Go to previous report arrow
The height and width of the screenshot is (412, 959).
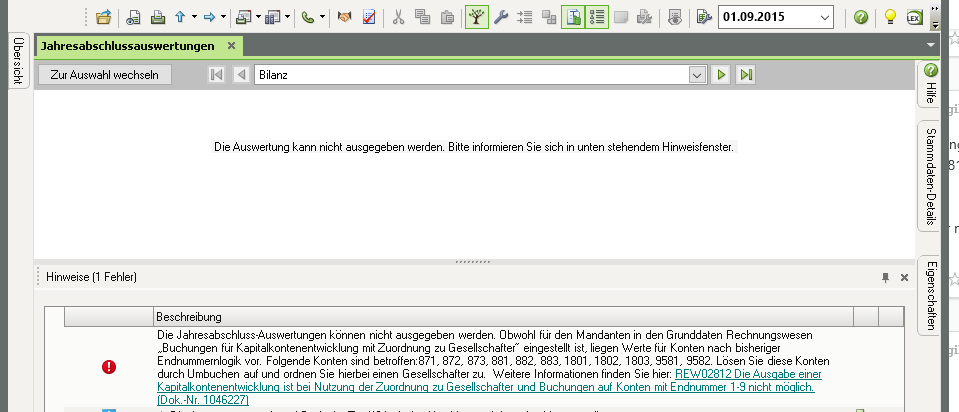click(x=242, y=75)
